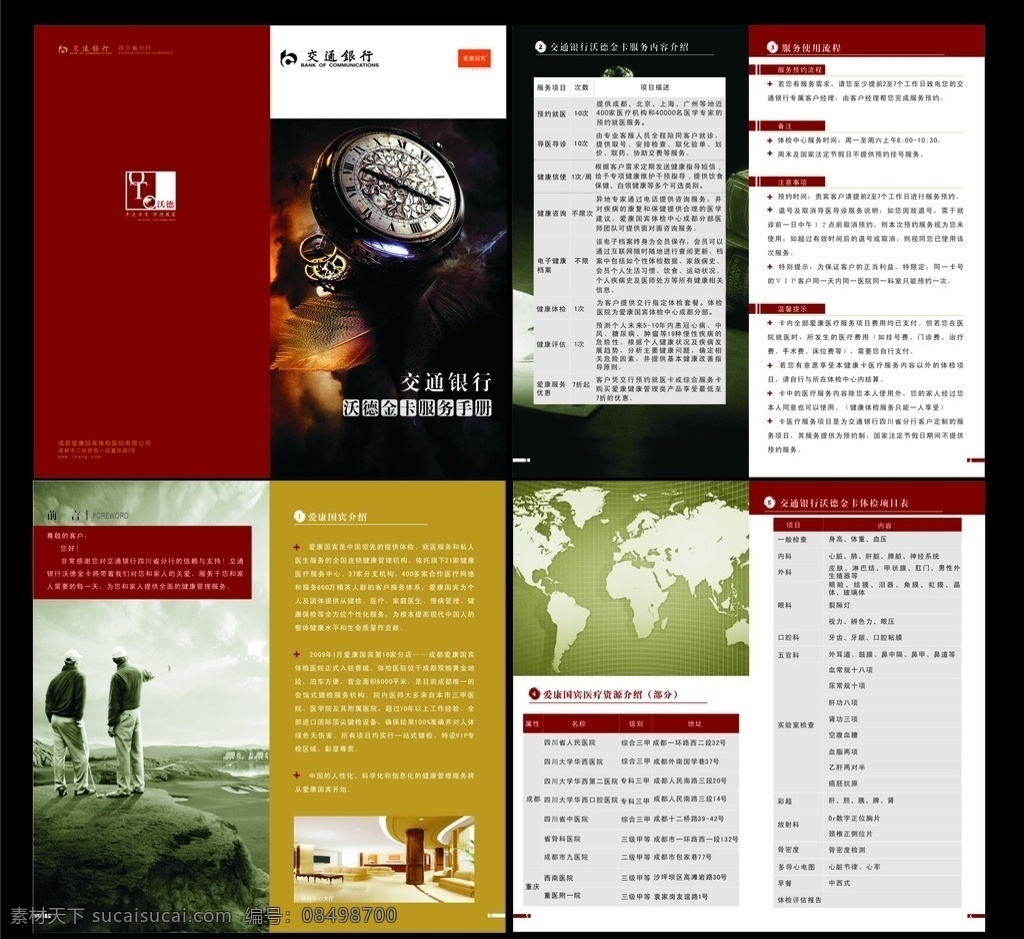Viewport: 1024px width, 939px height.
Task: Click the numbered circle 2 beside 服务内容介绍
Action: (540, 46)
